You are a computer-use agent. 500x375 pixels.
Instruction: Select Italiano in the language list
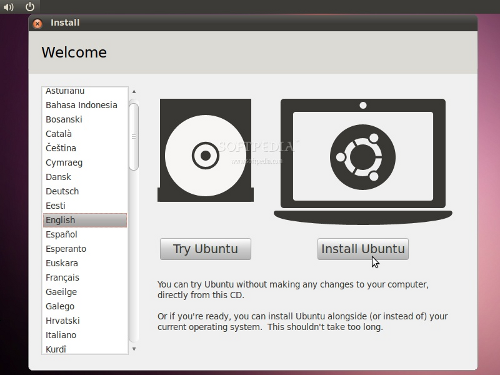85,335
